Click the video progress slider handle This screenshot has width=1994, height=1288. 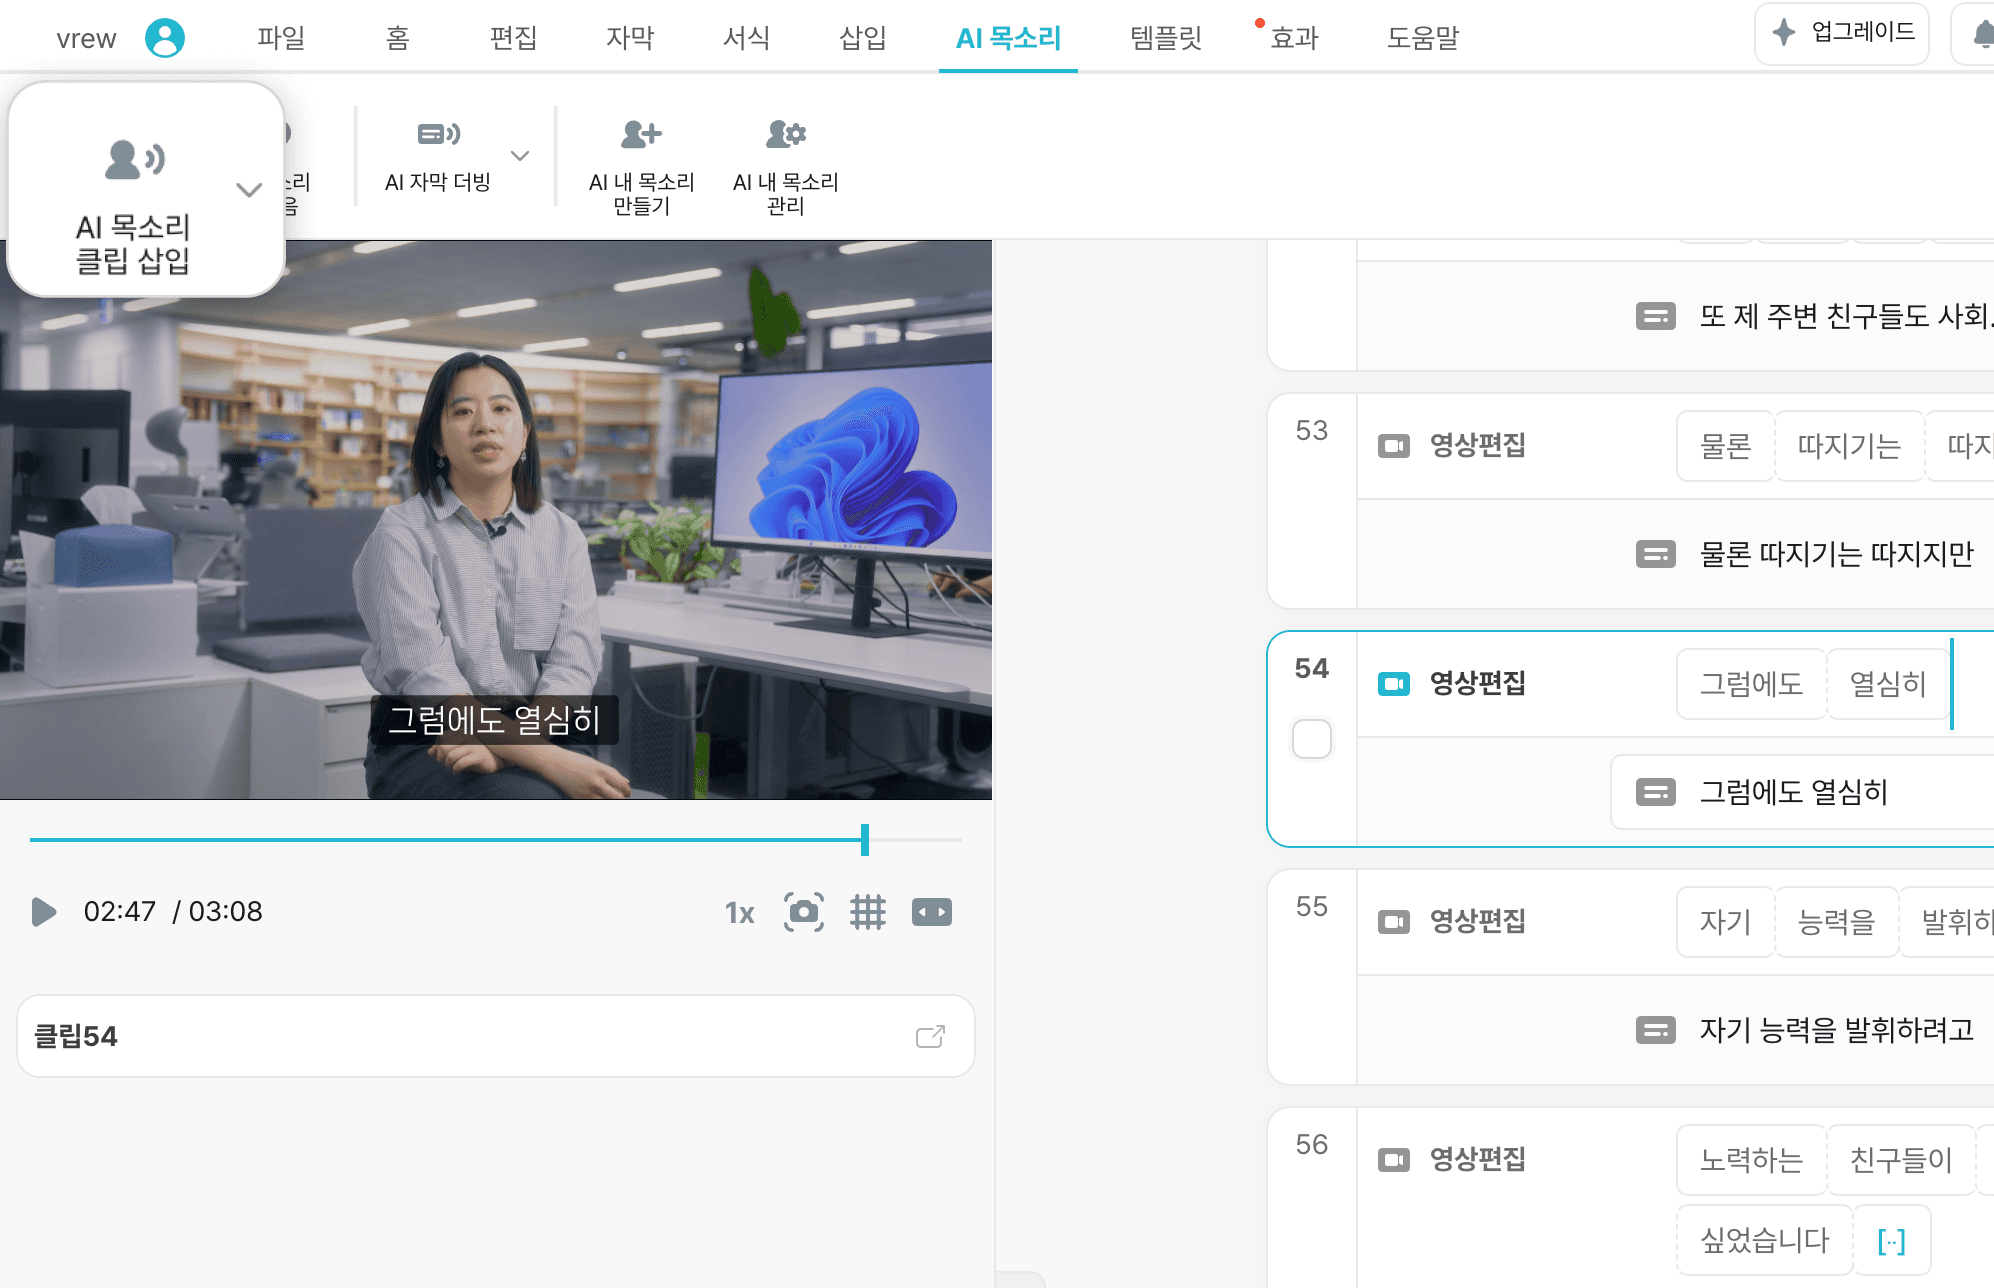(x=865, y=839)
